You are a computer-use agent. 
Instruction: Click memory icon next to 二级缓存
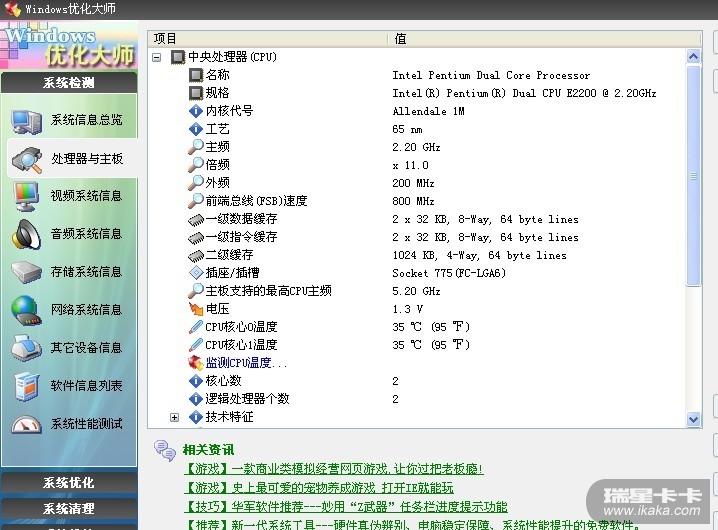[196, 256]
